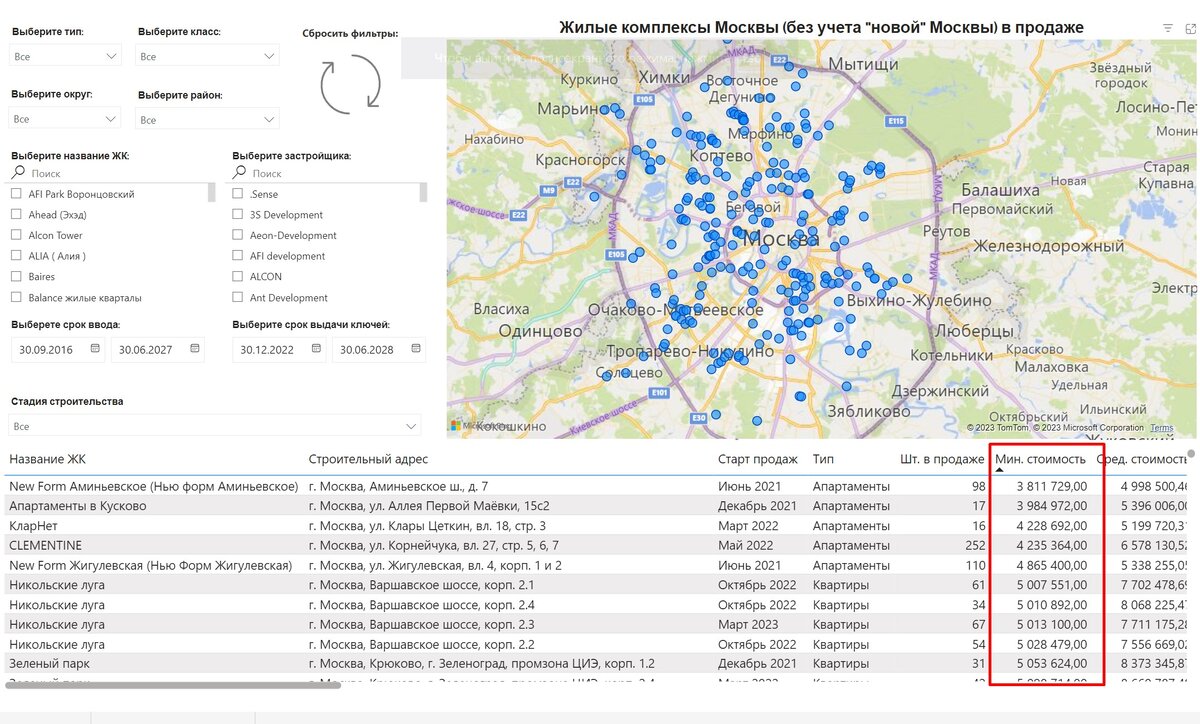The image size is (1200, 724).
Task: Tick the Ant Development checkbox
Action: click(x=238, y=297)
